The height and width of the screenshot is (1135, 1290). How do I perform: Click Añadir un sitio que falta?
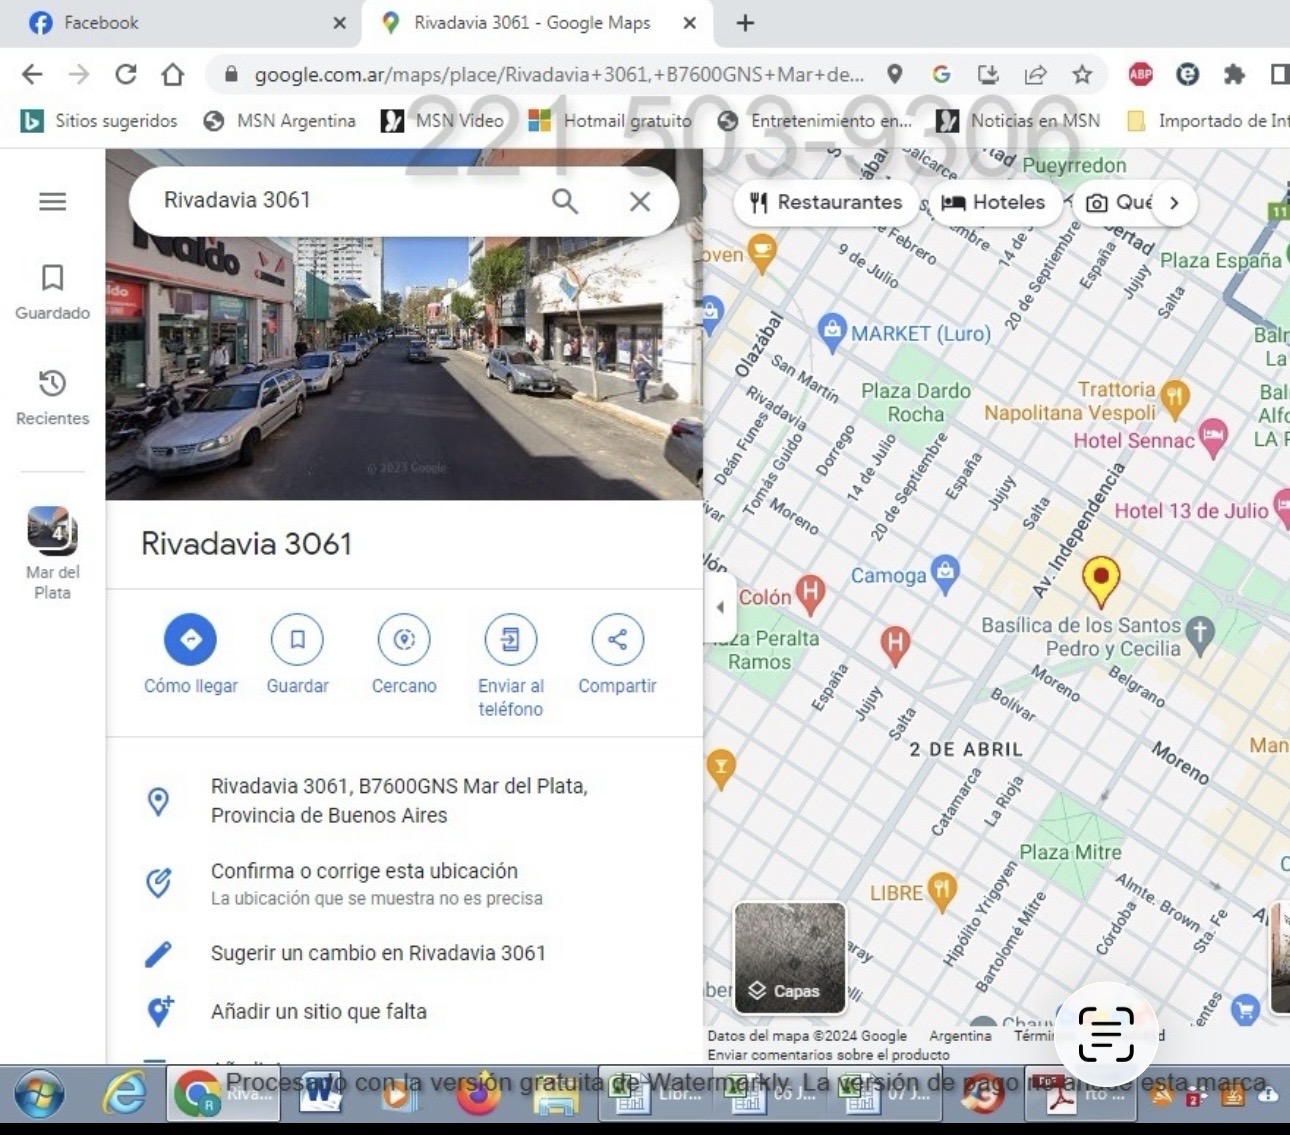404,1011
